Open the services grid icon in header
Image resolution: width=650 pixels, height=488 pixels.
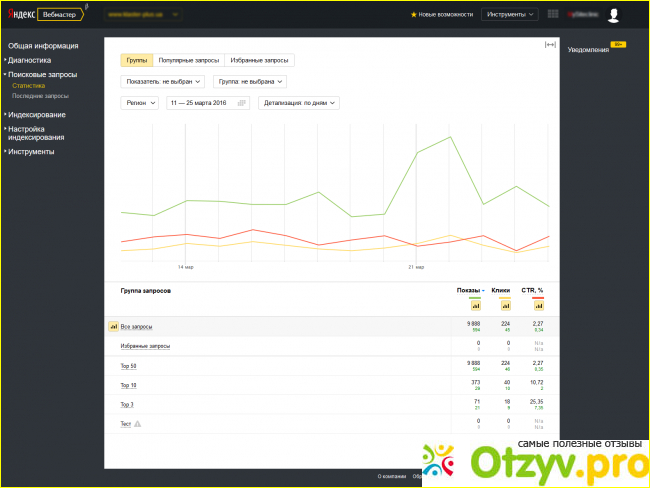553,15
